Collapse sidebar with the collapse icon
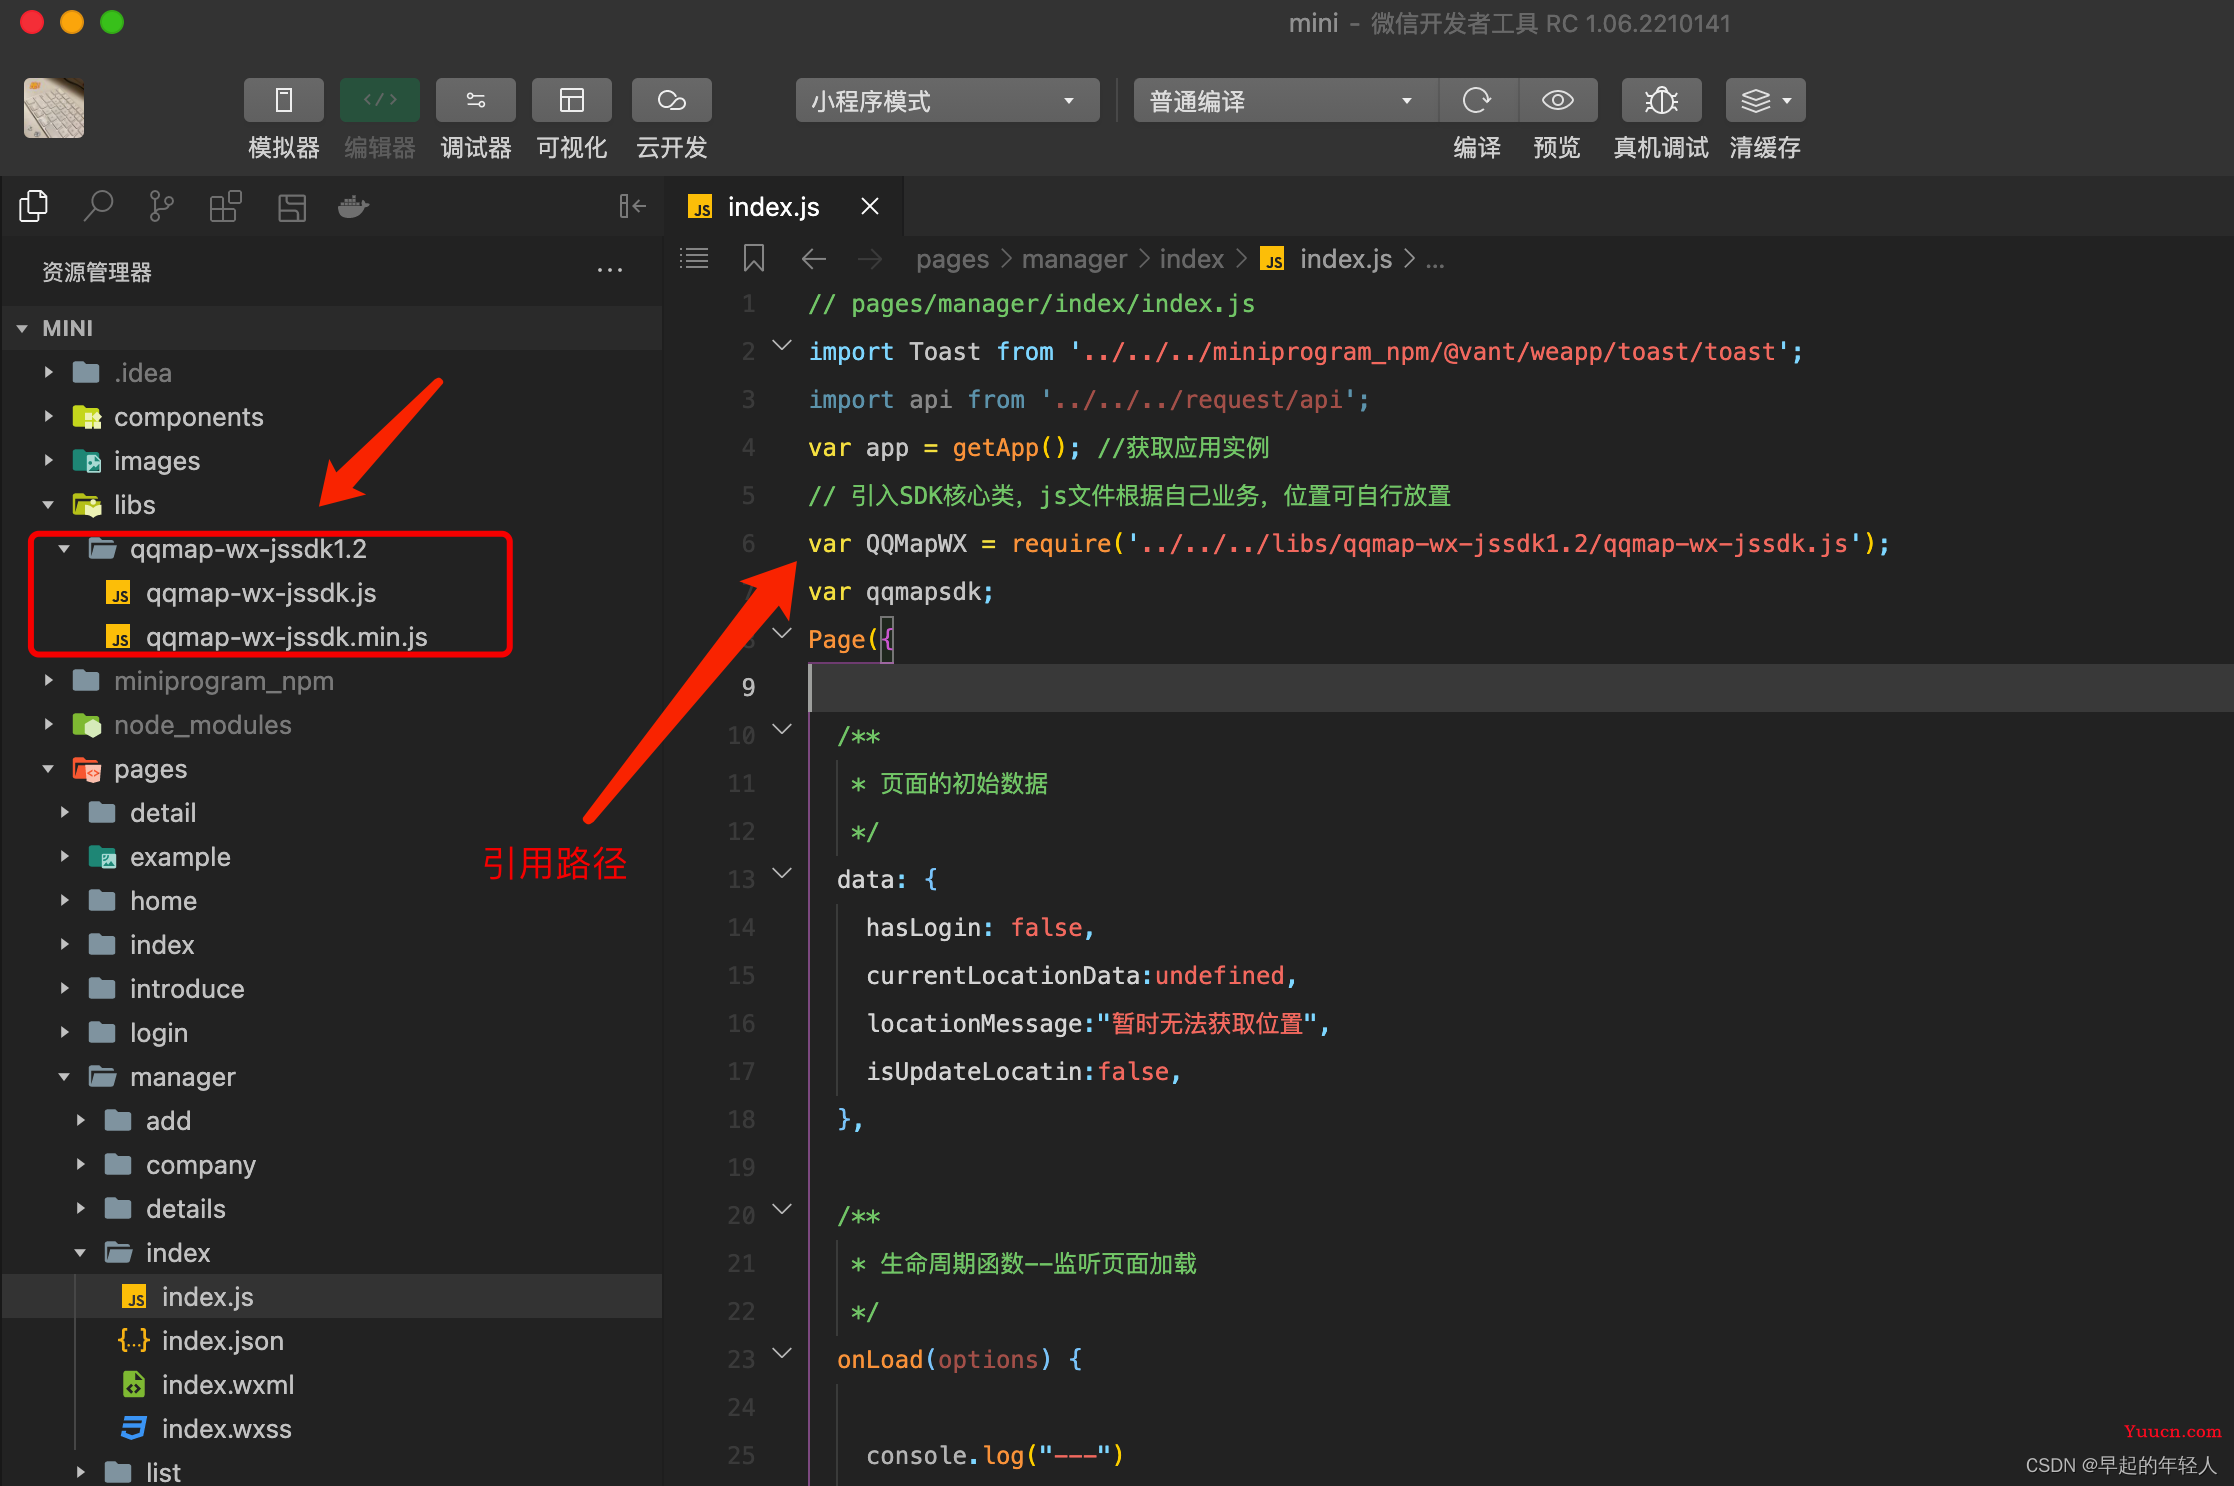The image size is (2234, 1486). 632,207
